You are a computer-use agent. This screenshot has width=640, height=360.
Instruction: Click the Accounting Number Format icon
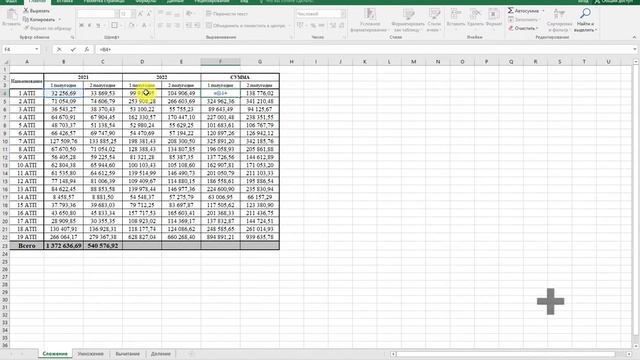click(300, 25)
